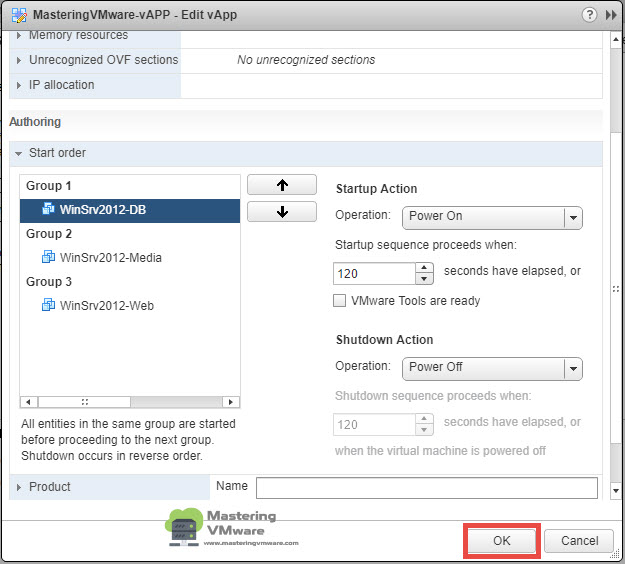Click the start order list left scroll arrow

[29, 402]
